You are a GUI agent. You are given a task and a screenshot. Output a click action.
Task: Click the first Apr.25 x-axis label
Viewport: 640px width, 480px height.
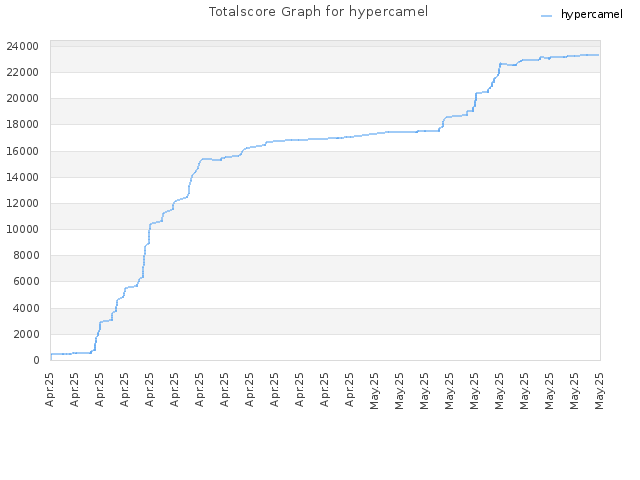50,390
